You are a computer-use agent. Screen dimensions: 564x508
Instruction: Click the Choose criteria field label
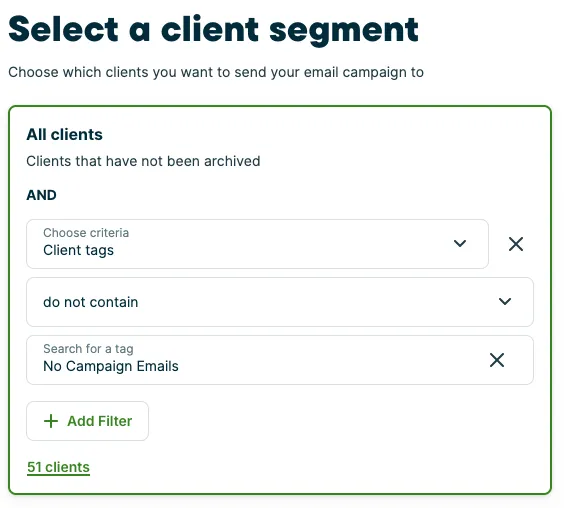pos(86,233)
